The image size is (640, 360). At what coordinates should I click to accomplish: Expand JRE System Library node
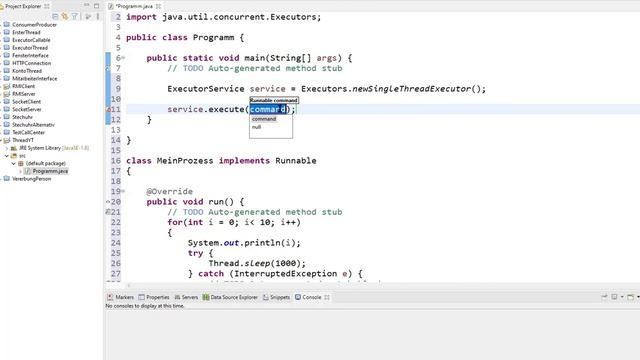pos(7,148)
